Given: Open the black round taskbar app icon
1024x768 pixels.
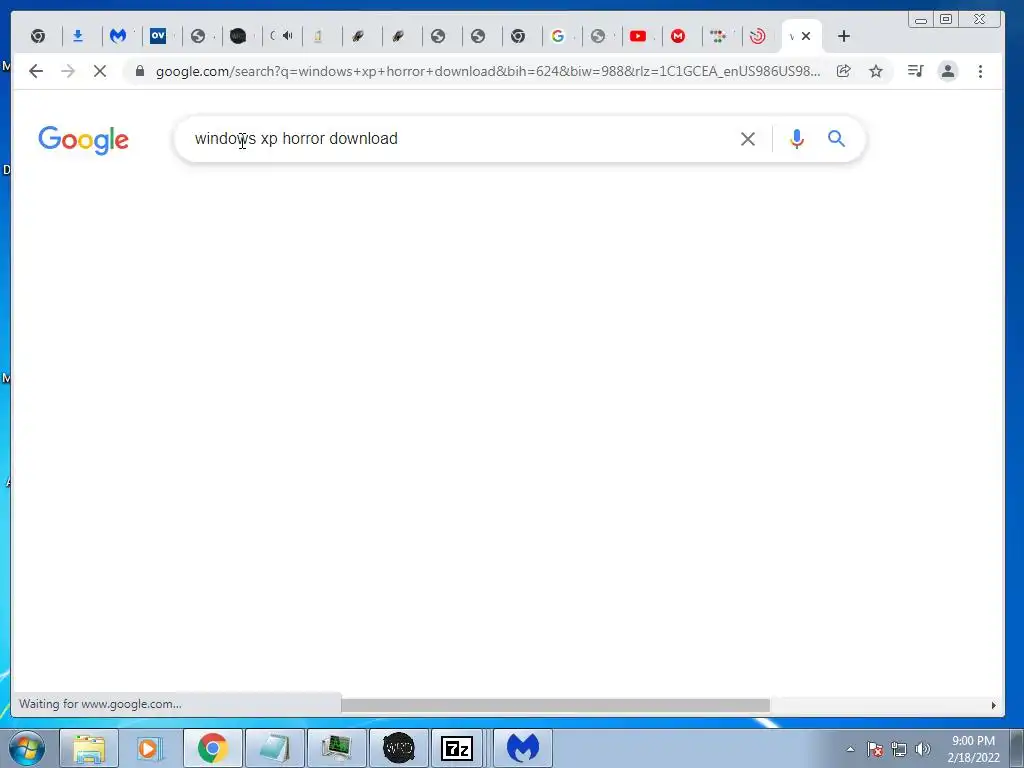Looking at the screenshot, I should pos(398,748).
